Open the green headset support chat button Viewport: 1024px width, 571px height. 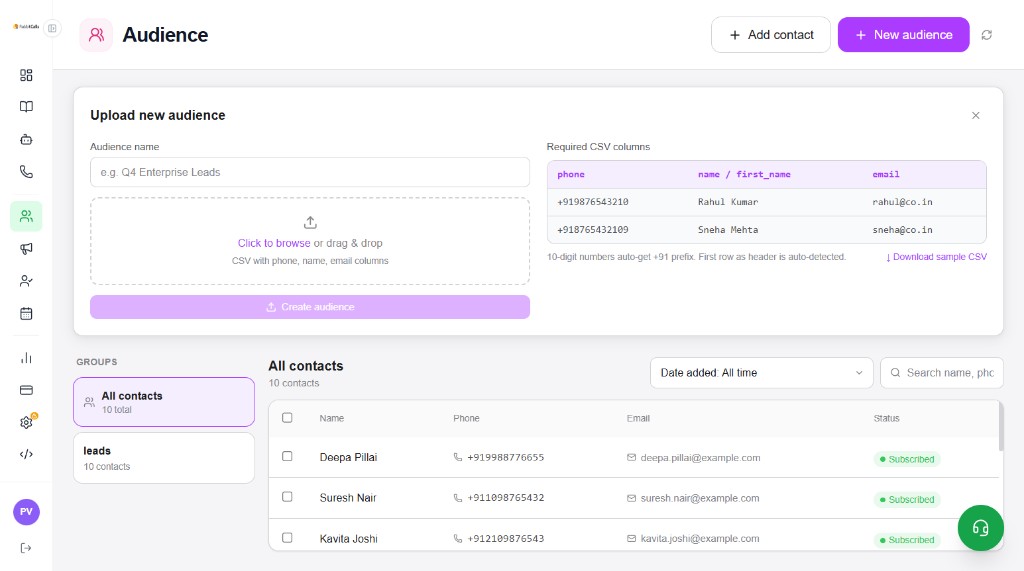coord(980,528)
